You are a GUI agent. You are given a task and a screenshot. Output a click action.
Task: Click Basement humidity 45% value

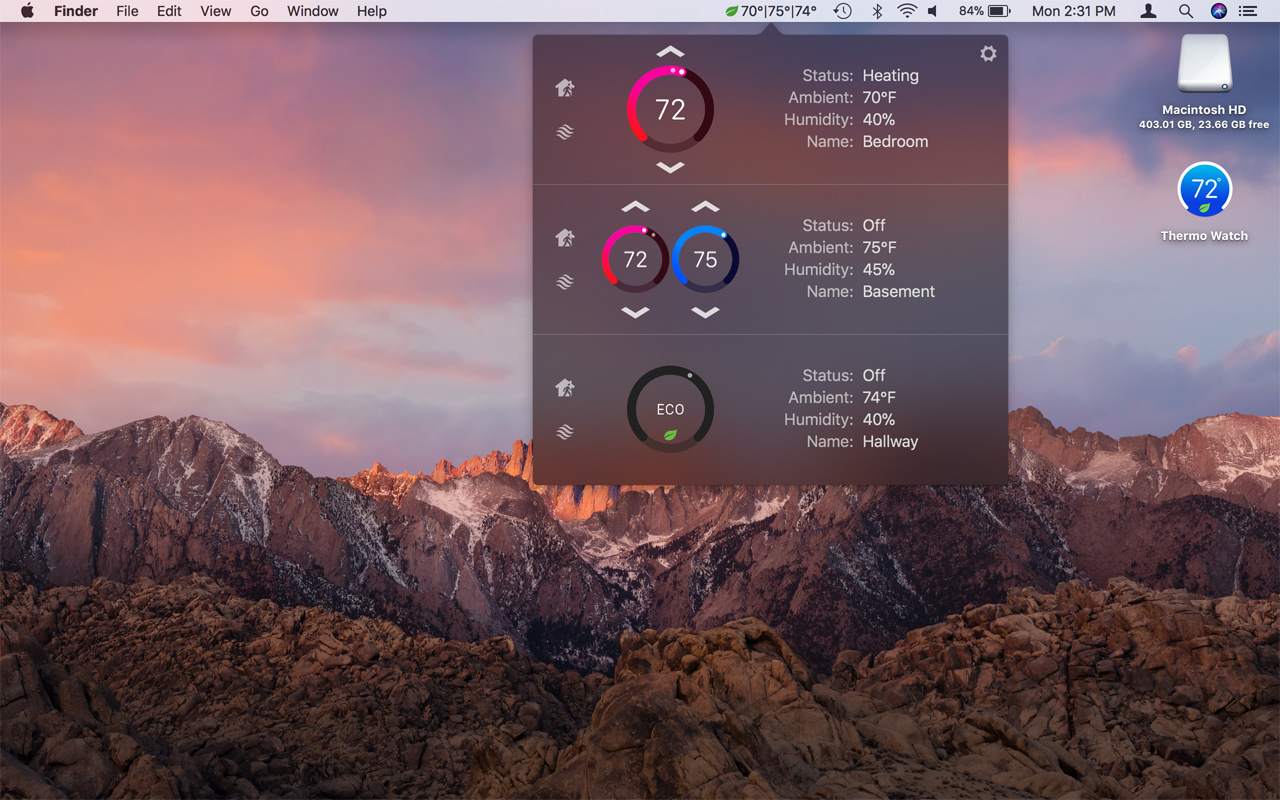tap(878, 269)
